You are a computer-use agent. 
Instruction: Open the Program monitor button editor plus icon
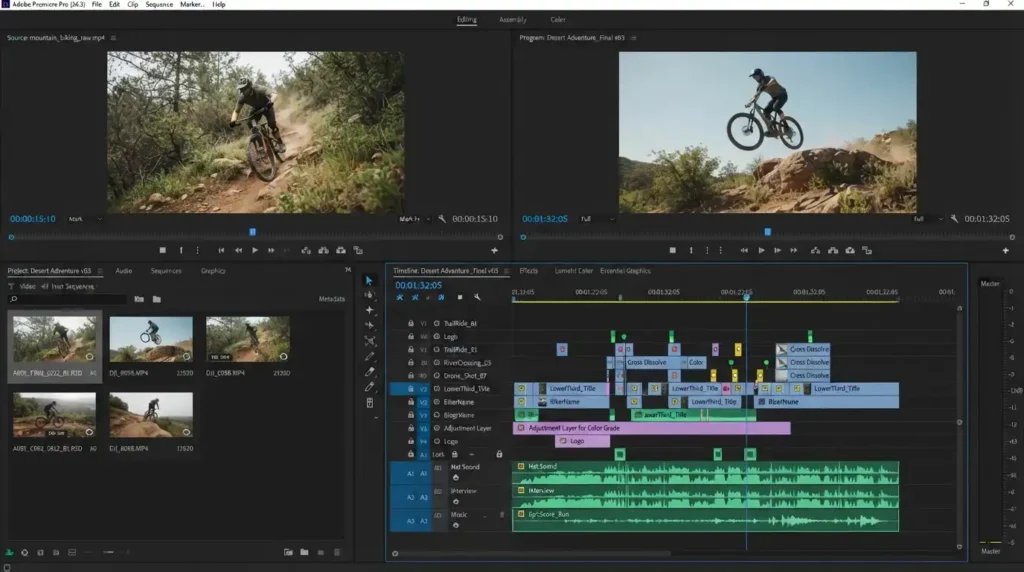point(1006,250)
